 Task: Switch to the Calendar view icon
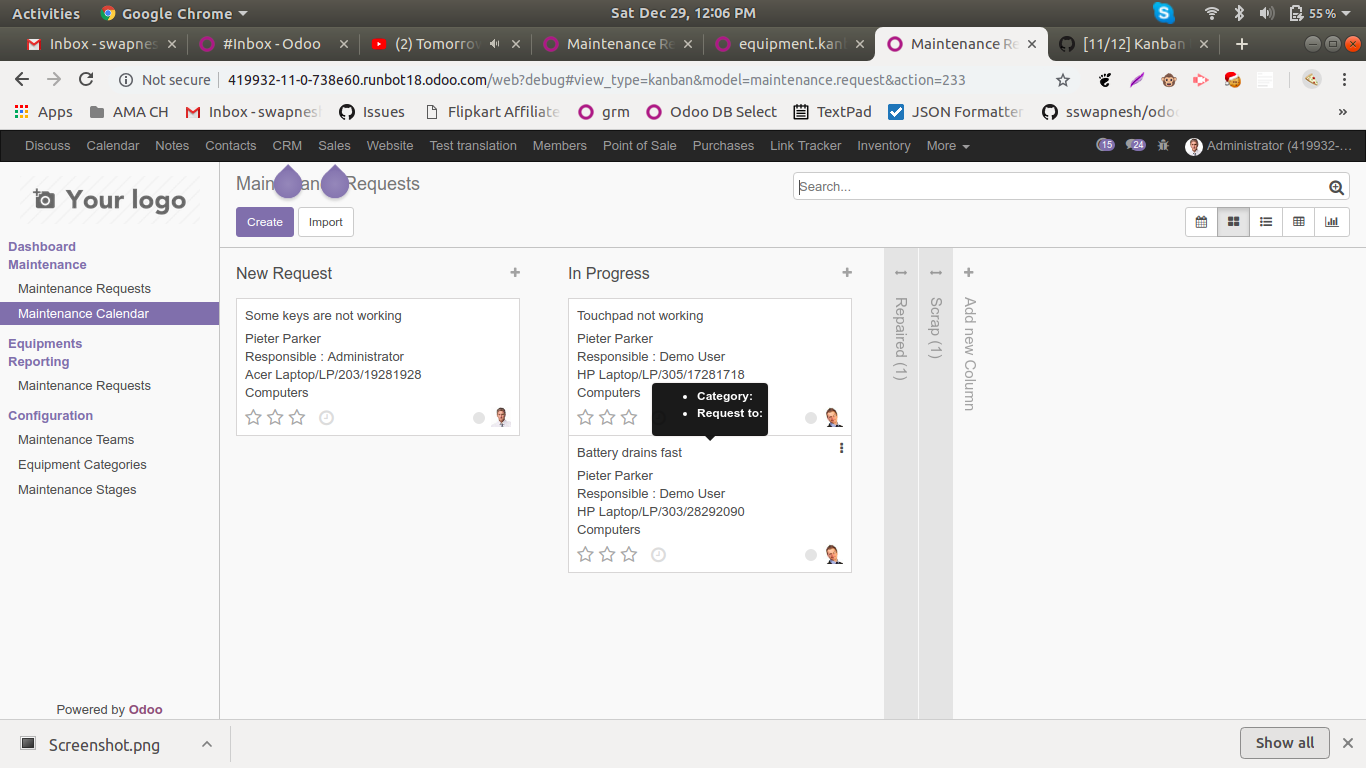1201,221
